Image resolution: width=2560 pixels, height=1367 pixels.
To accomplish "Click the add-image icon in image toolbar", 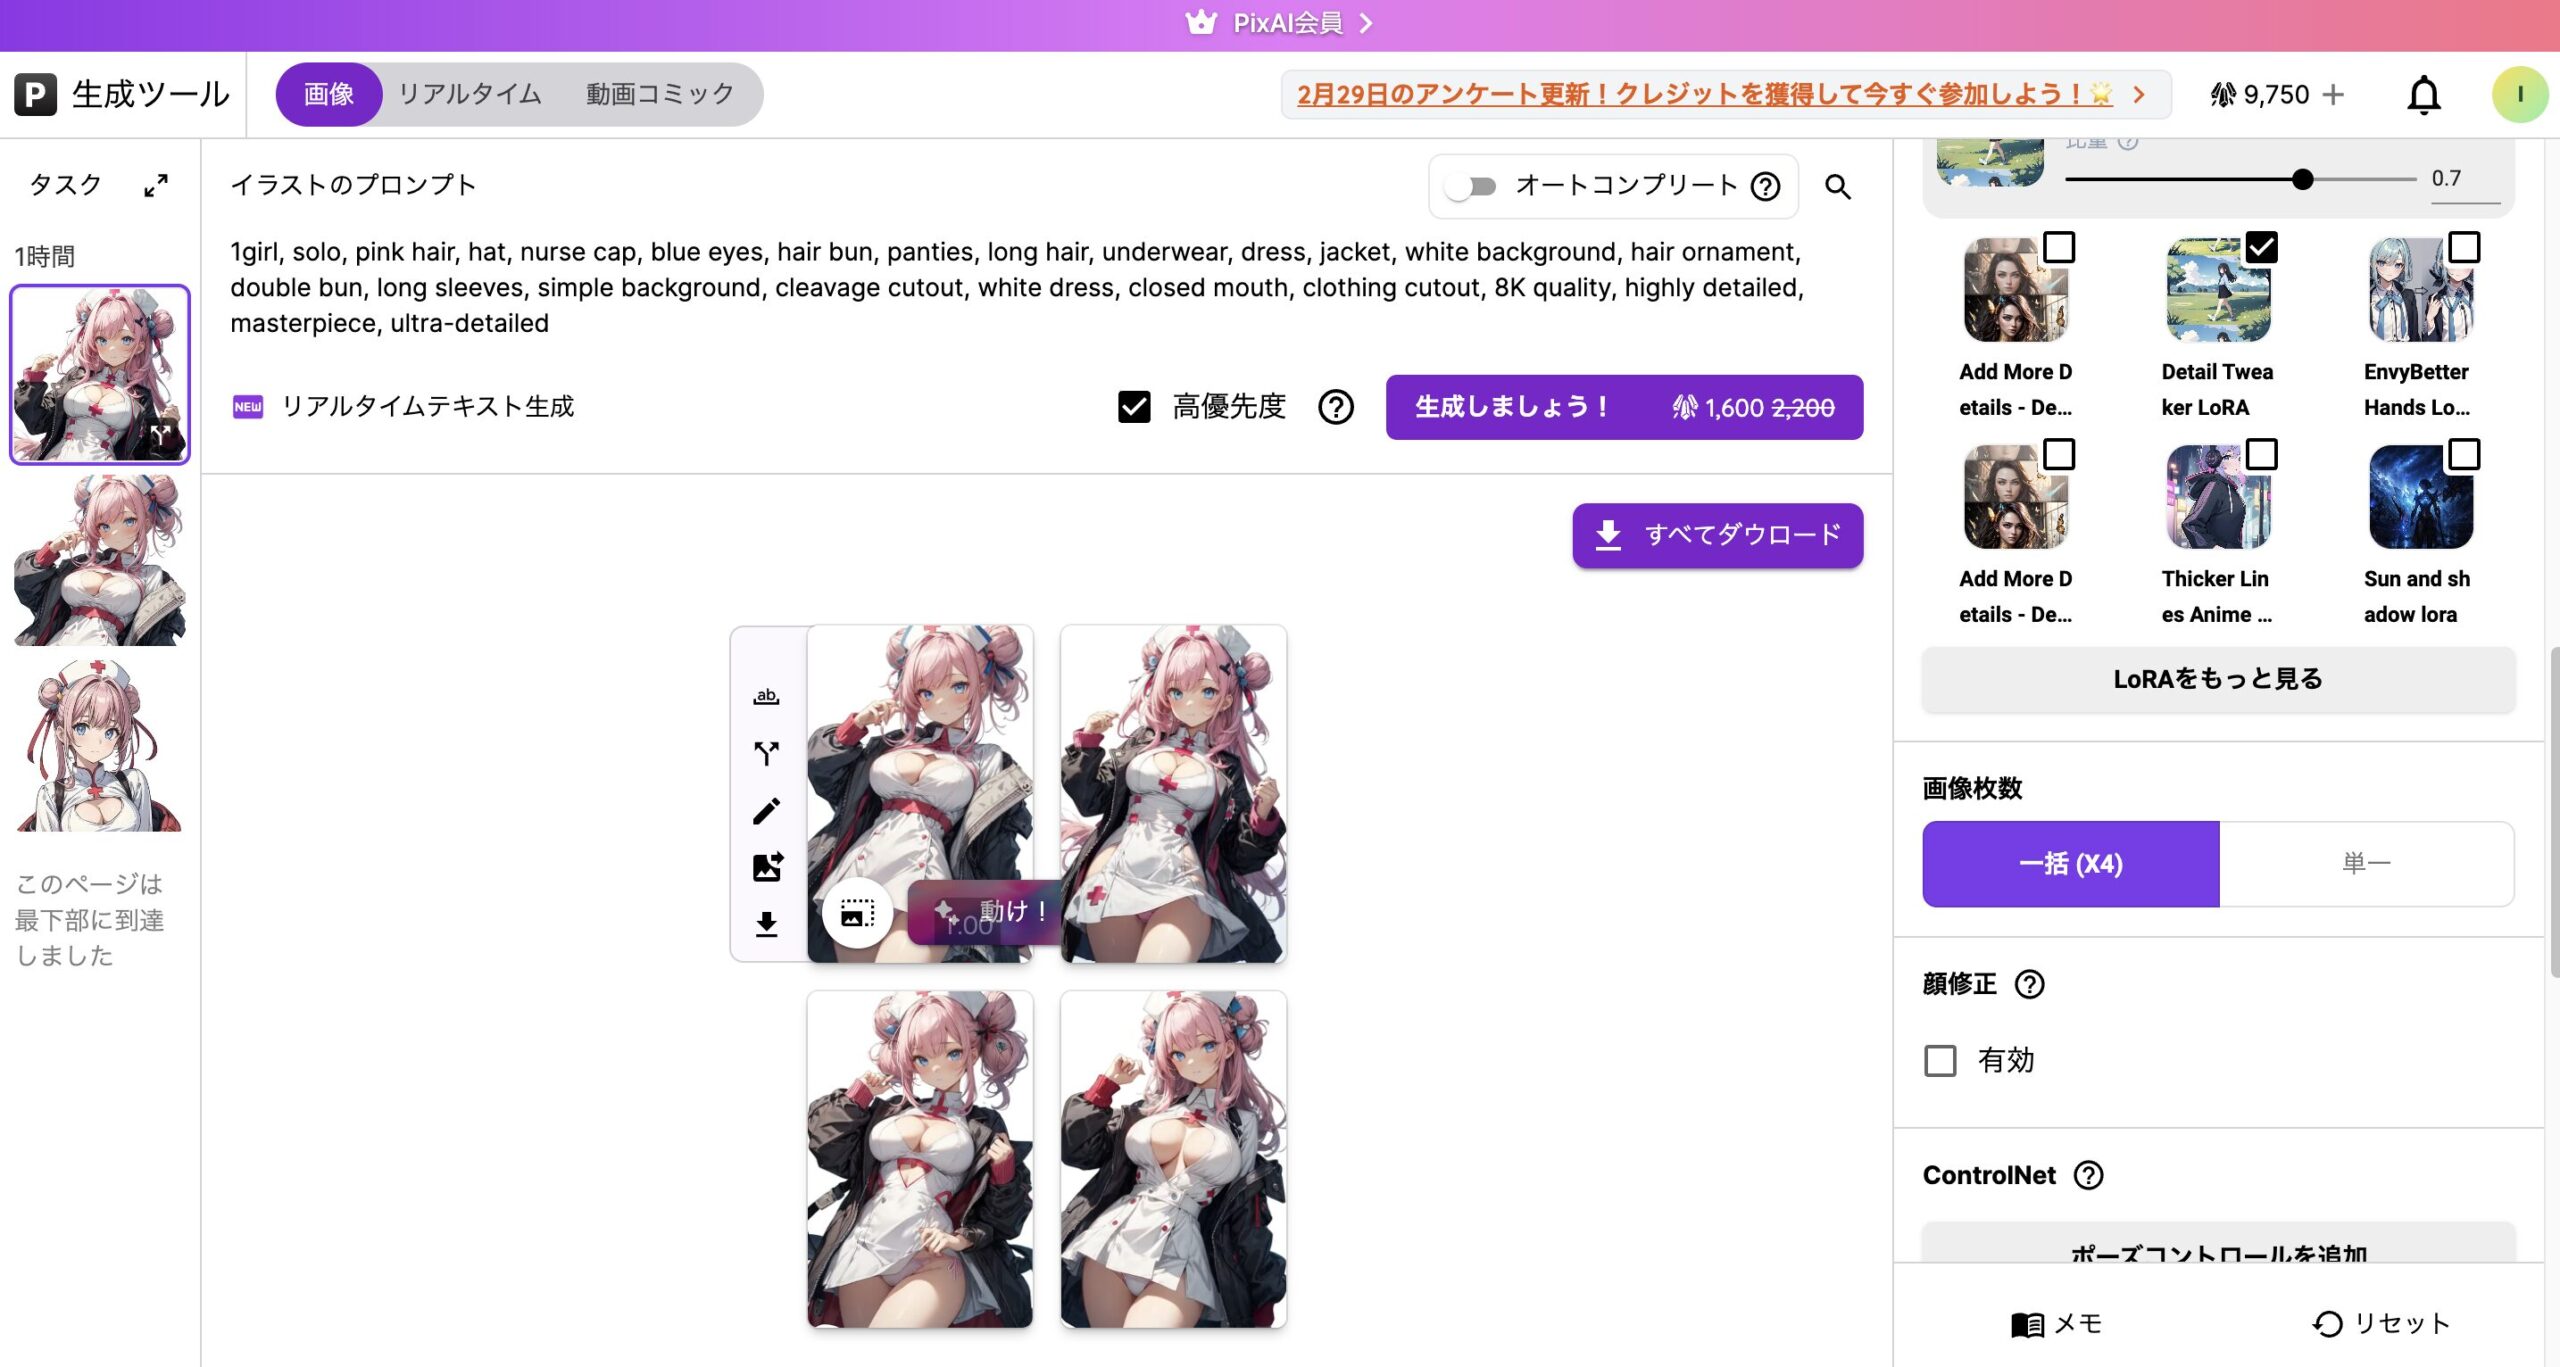I will tap(767, 867).
